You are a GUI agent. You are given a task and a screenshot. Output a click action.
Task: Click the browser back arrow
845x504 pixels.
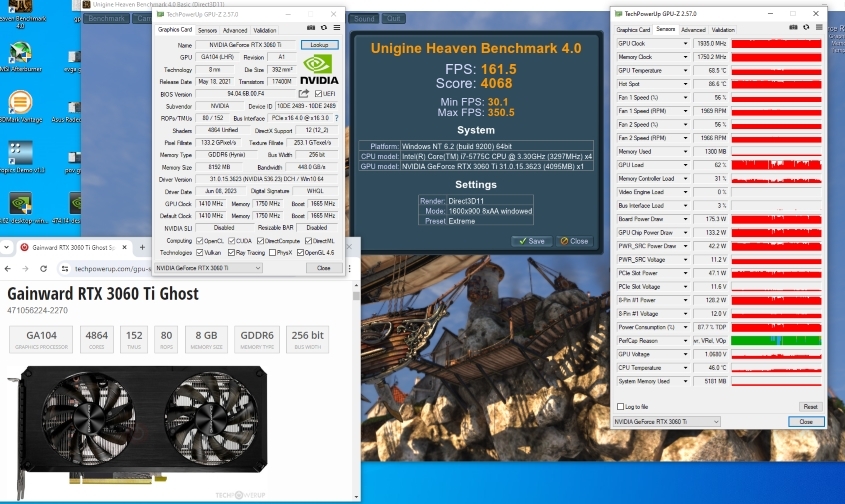pos(8,268)
